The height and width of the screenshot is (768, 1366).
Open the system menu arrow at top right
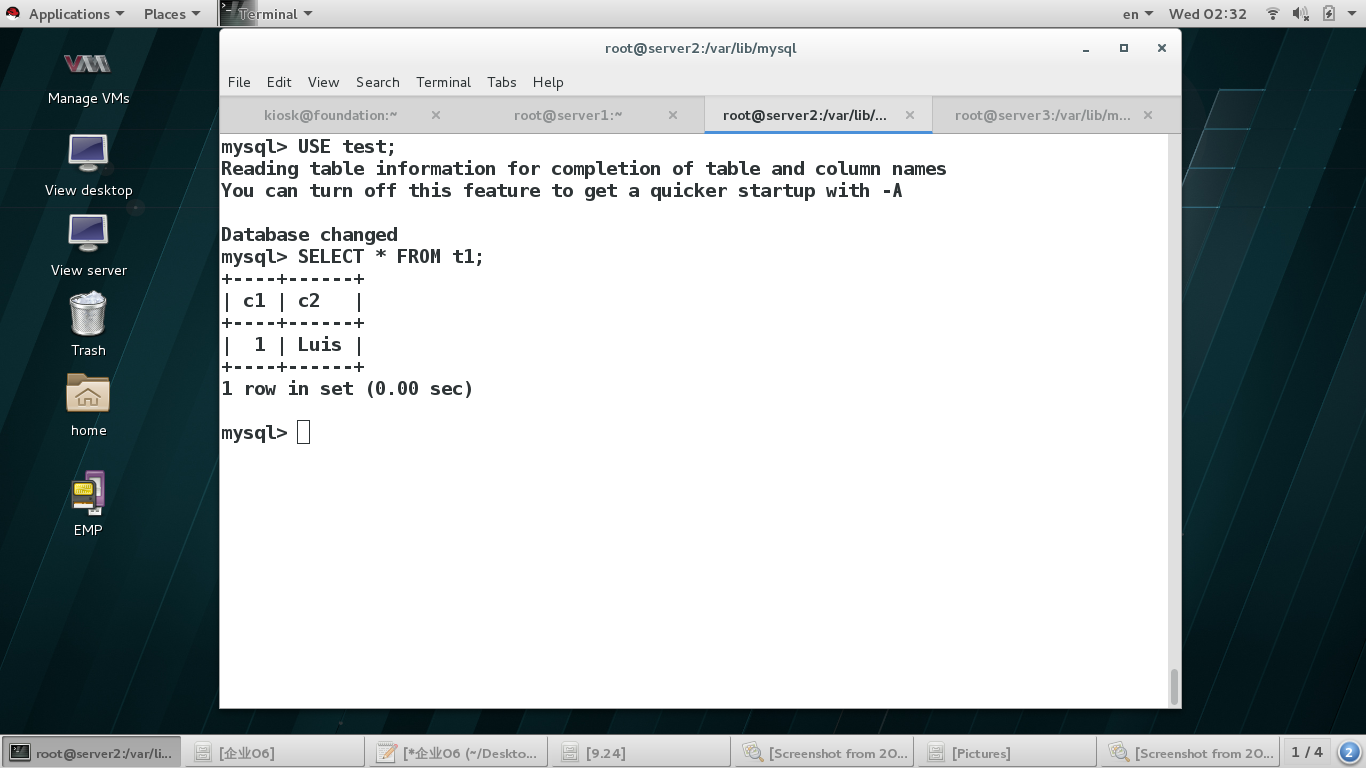[1351, 14]
